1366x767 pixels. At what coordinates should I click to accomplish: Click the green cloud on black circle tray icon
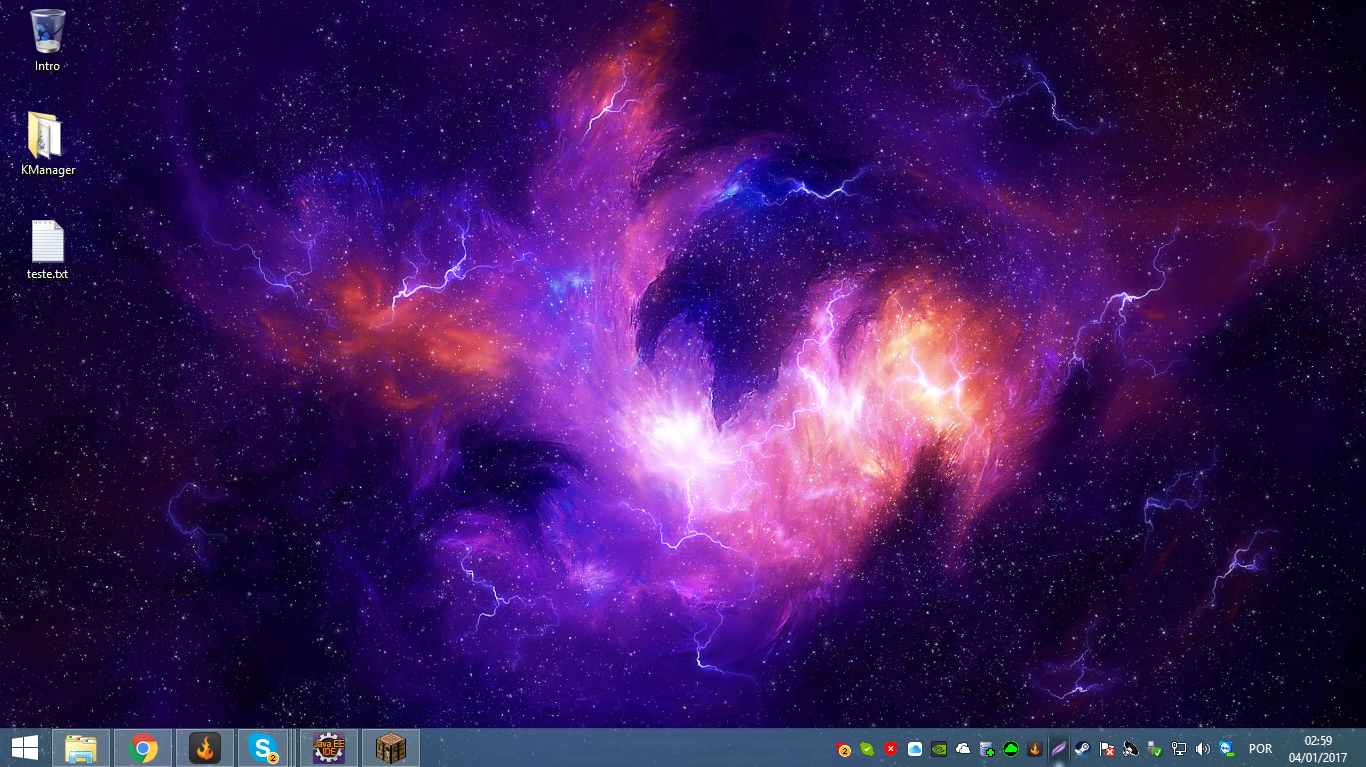[1011, 749]
